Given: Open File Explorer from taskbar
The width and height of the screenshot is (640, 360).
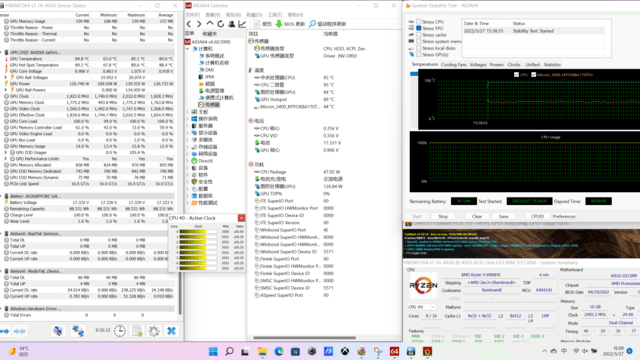Looking at the screenshot, I should [262, 351].
